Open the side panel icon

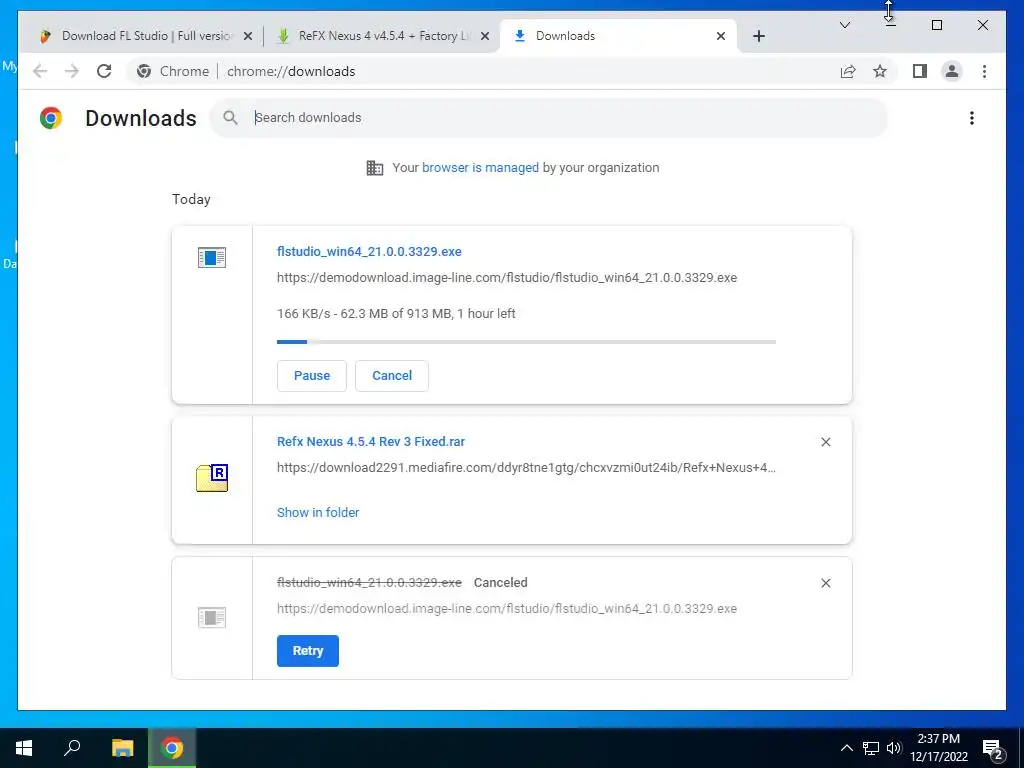920,71
